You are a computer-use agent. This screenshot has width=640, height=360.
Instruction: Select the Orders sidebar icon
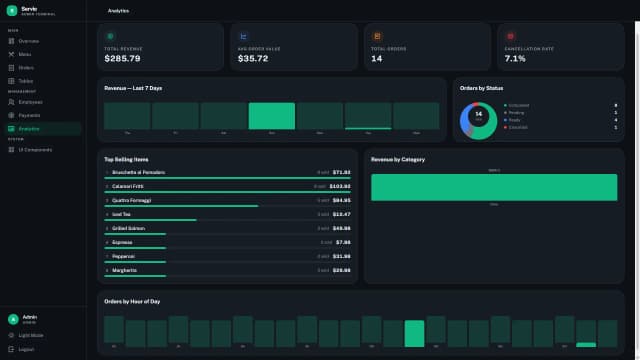click(x=11, y=68)
